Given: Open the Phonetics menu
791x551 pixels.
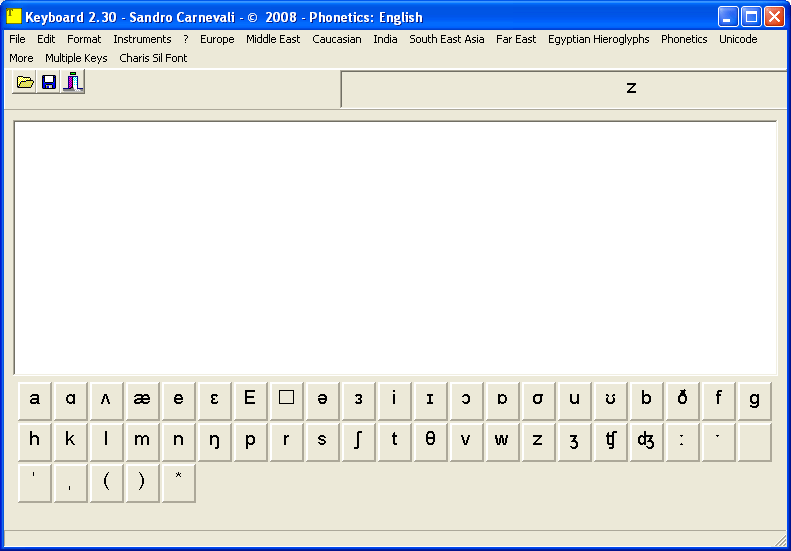Looking at the screenshot, I should tap(684, 39).
